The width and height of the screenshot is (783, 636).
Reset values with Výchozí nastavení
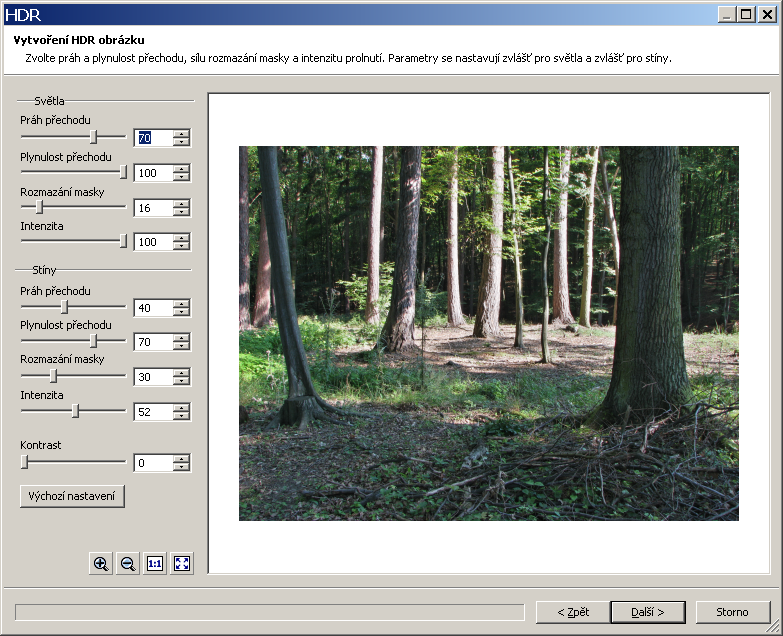pos(72,496)
